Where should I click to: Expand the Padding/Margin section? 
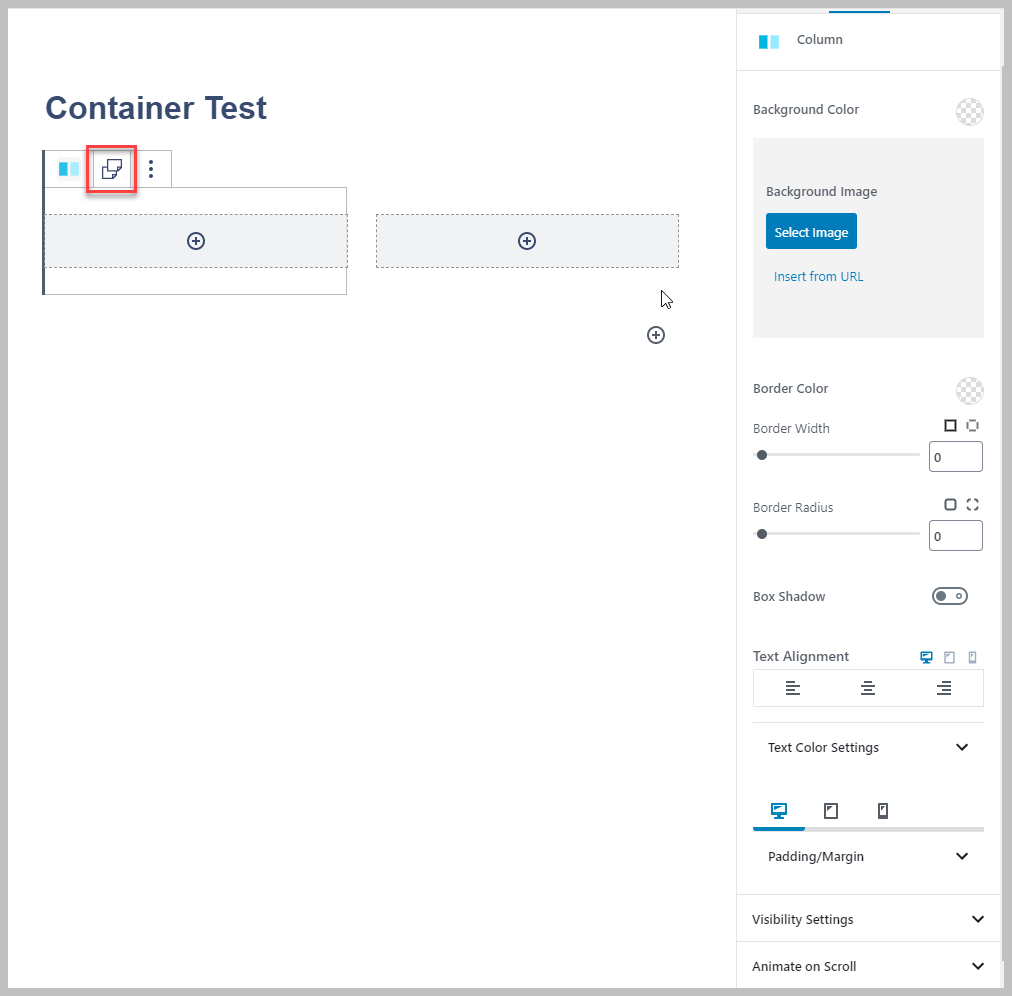[x=866, y=856]
